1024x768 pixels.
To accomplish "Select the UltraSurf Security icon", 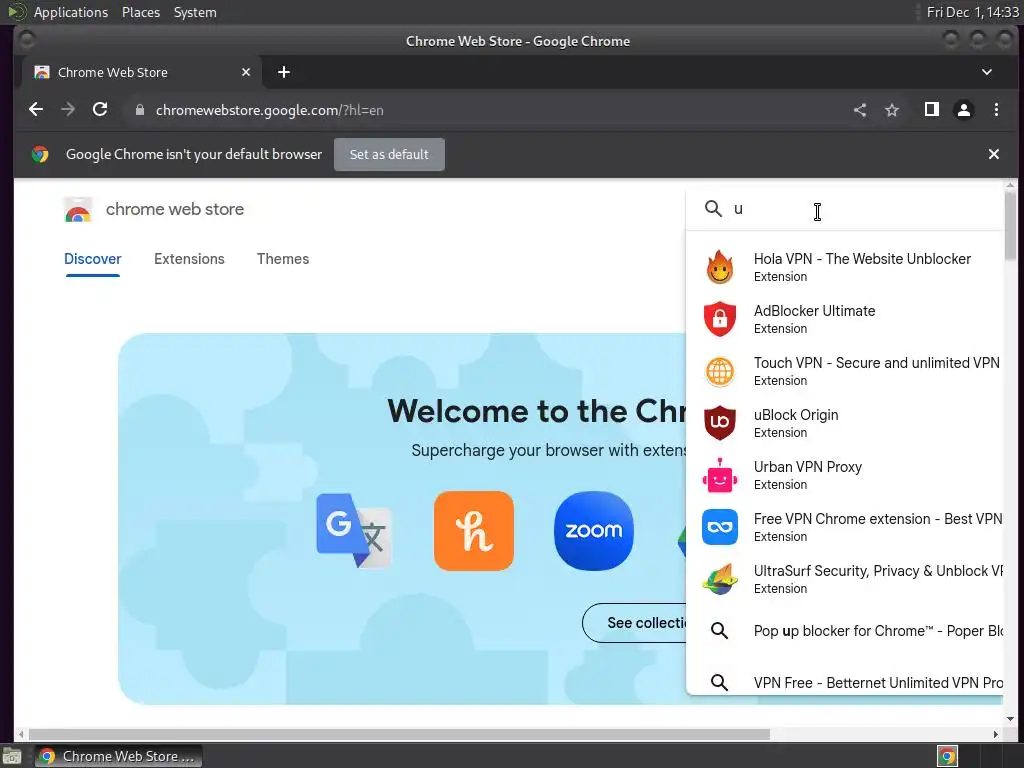I will point(720,579).
